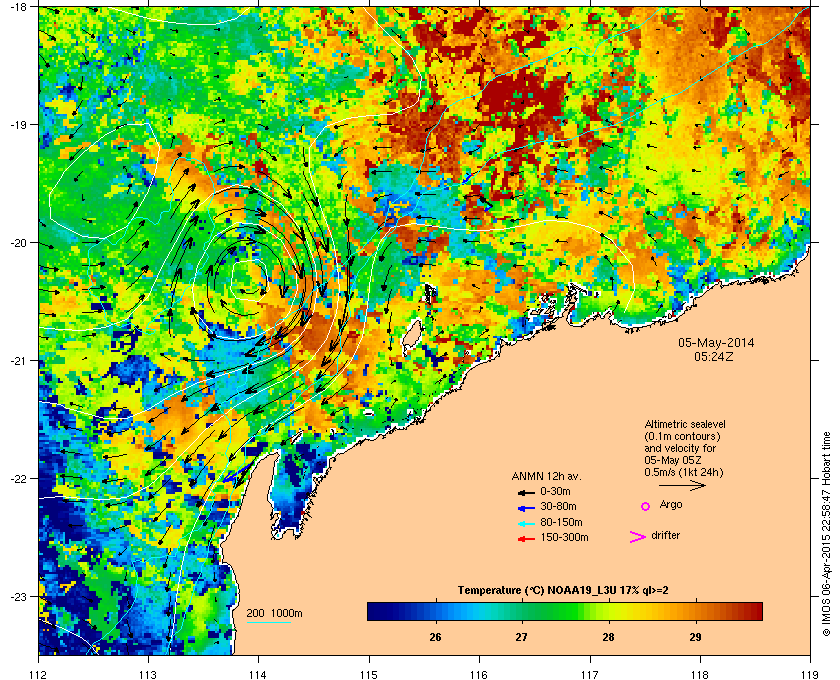Click the latitude axis label -19
Viewport: 840px width, 680px height.
[18, 124]
